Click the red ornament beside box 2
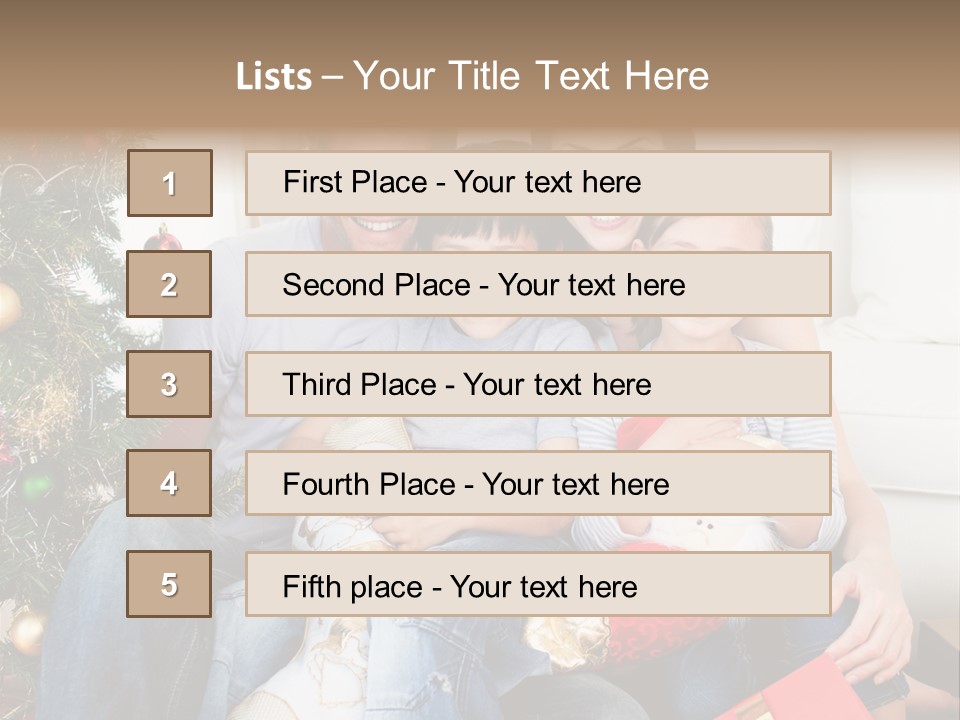This screenshot has height=720, width=960. (162, 238)
